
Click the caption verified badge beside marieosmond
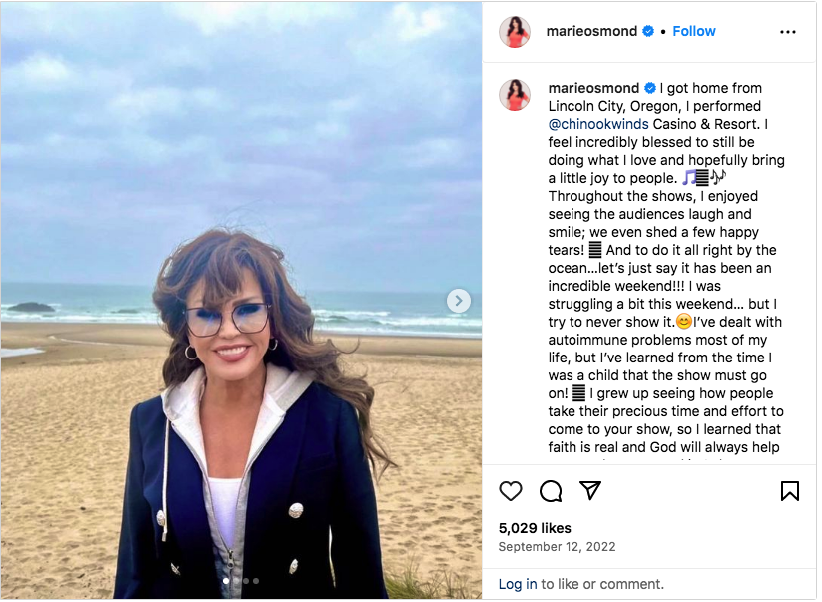[x=650, y=88]
